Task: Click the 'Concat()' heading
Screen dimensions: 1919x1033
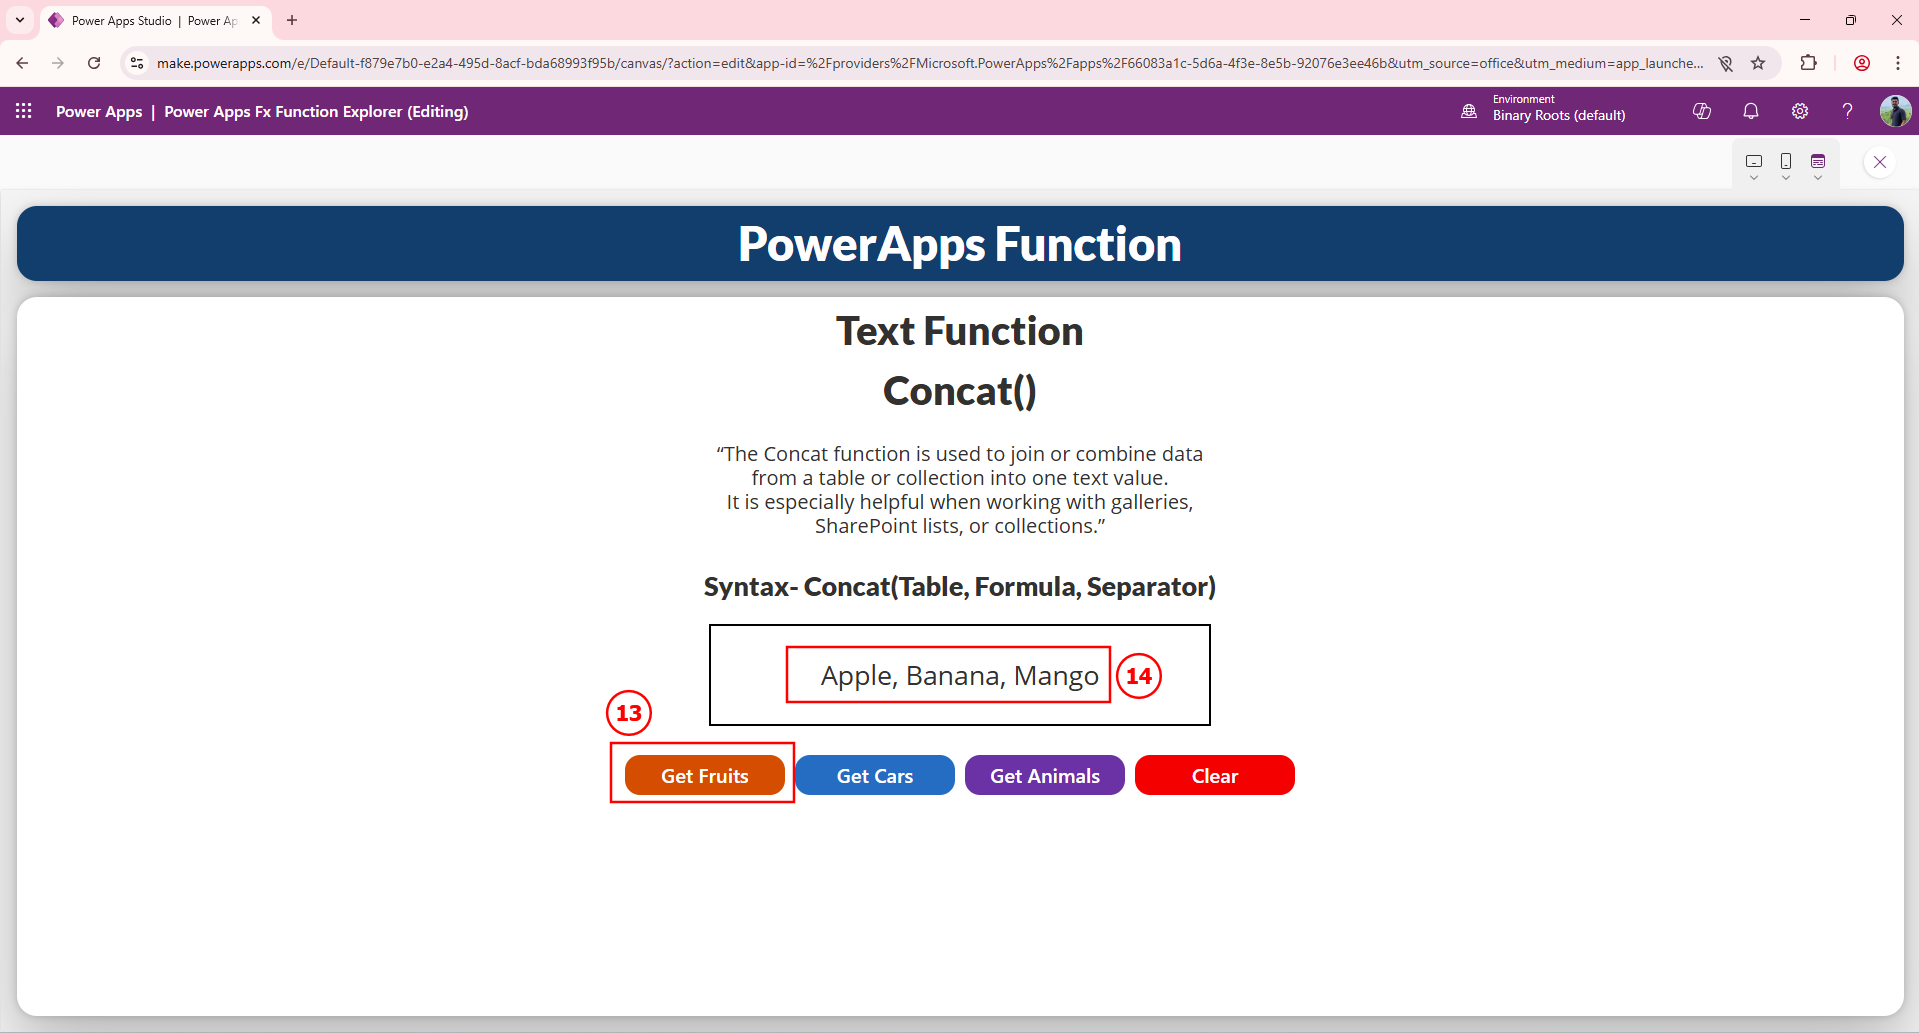Action: 960,391
